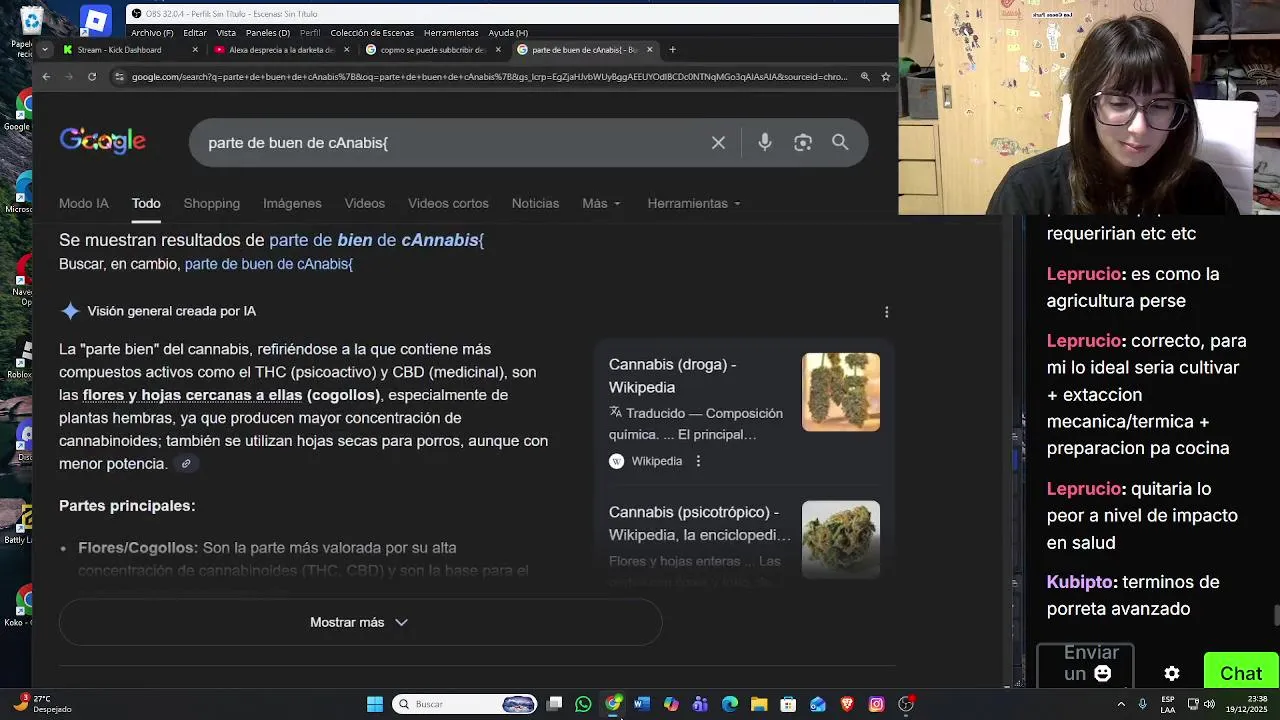Click the Windows taskbar Buscar search box
The height and width of the screenshot is (720, 1280).
pos(465,704)
